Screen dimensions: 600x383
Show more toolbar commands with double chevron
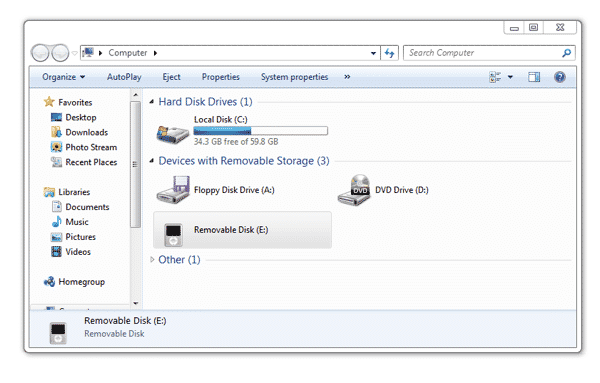coord(347,77)
